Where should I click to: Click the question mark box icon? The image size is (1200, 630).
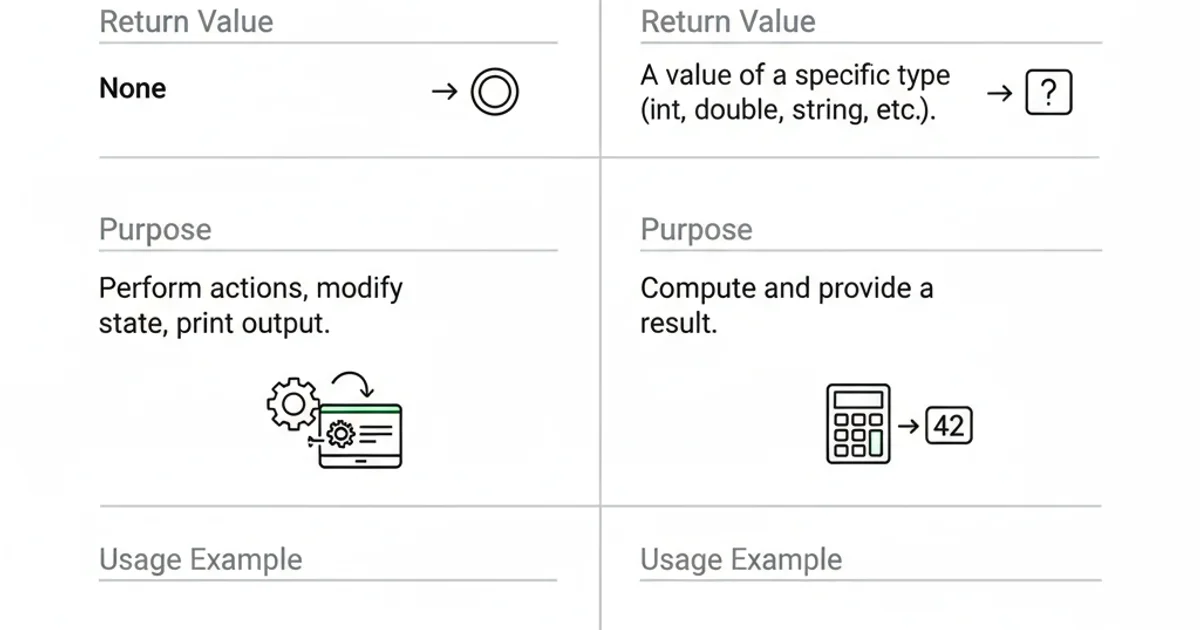[x=1048, y=94]
